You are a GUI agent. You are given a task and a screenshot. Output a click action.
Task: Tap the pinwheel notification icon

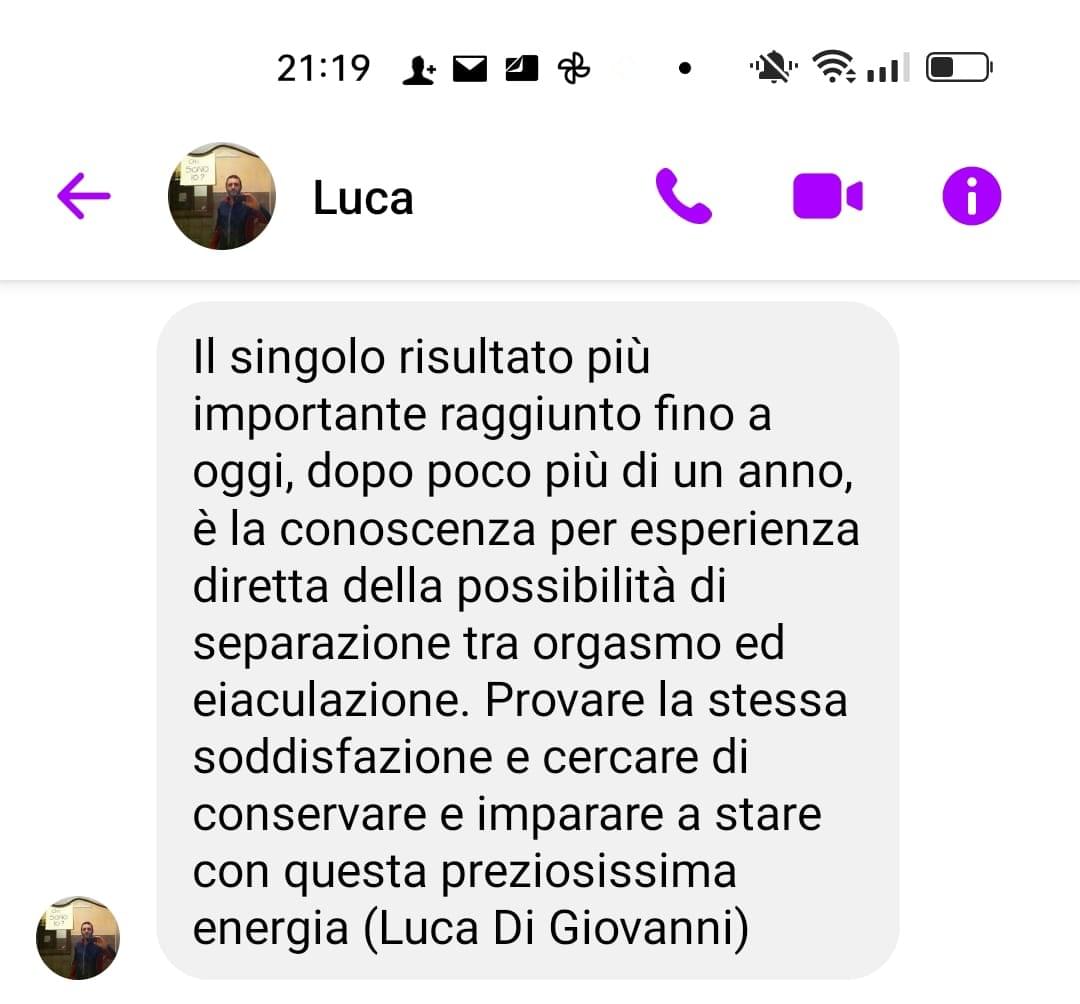pos(574,69)
